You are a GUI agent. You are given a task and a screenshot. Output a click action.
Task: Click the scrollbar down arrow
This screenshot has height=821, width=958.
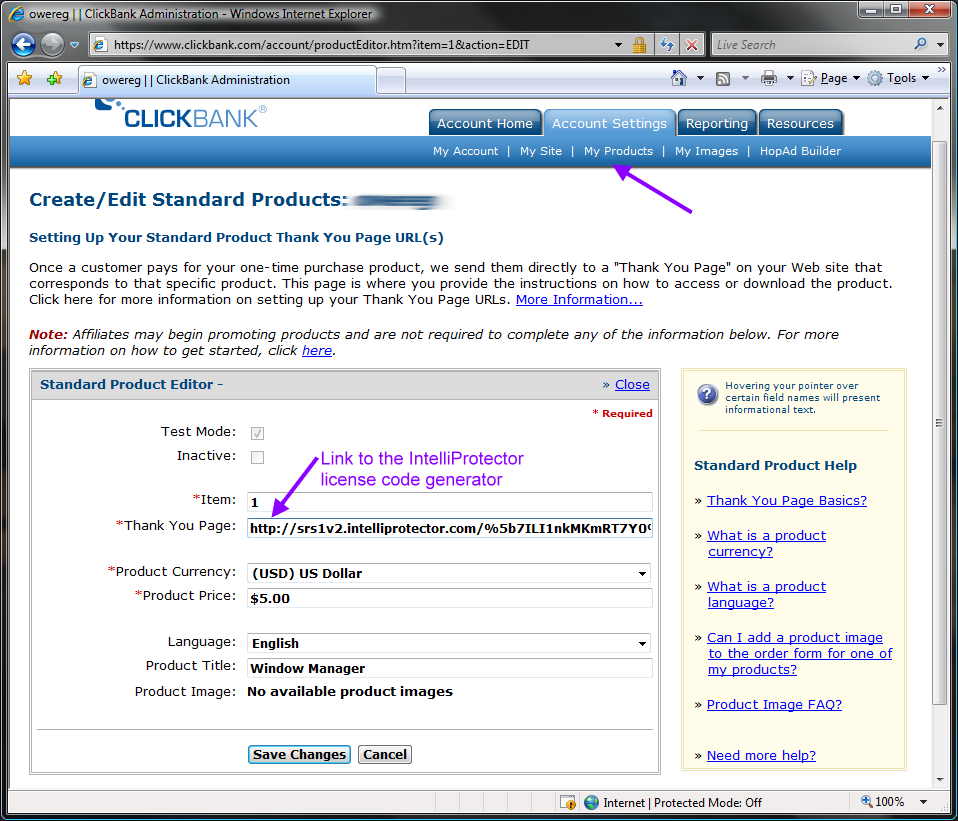click(x=940, y=779)
